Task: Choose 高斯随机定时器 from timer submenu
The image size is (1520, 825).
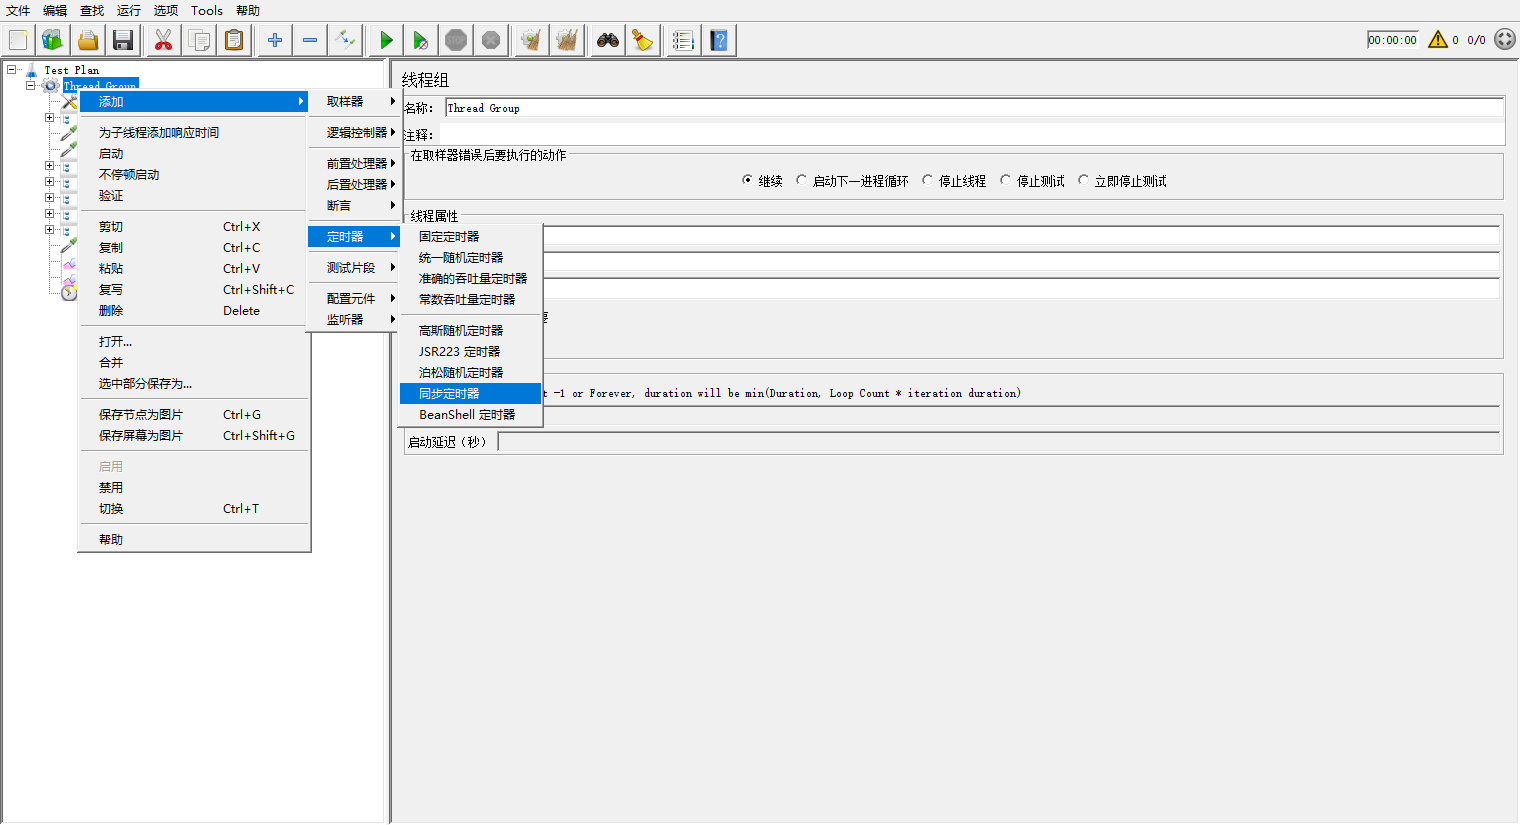Action: click(470, 330)
